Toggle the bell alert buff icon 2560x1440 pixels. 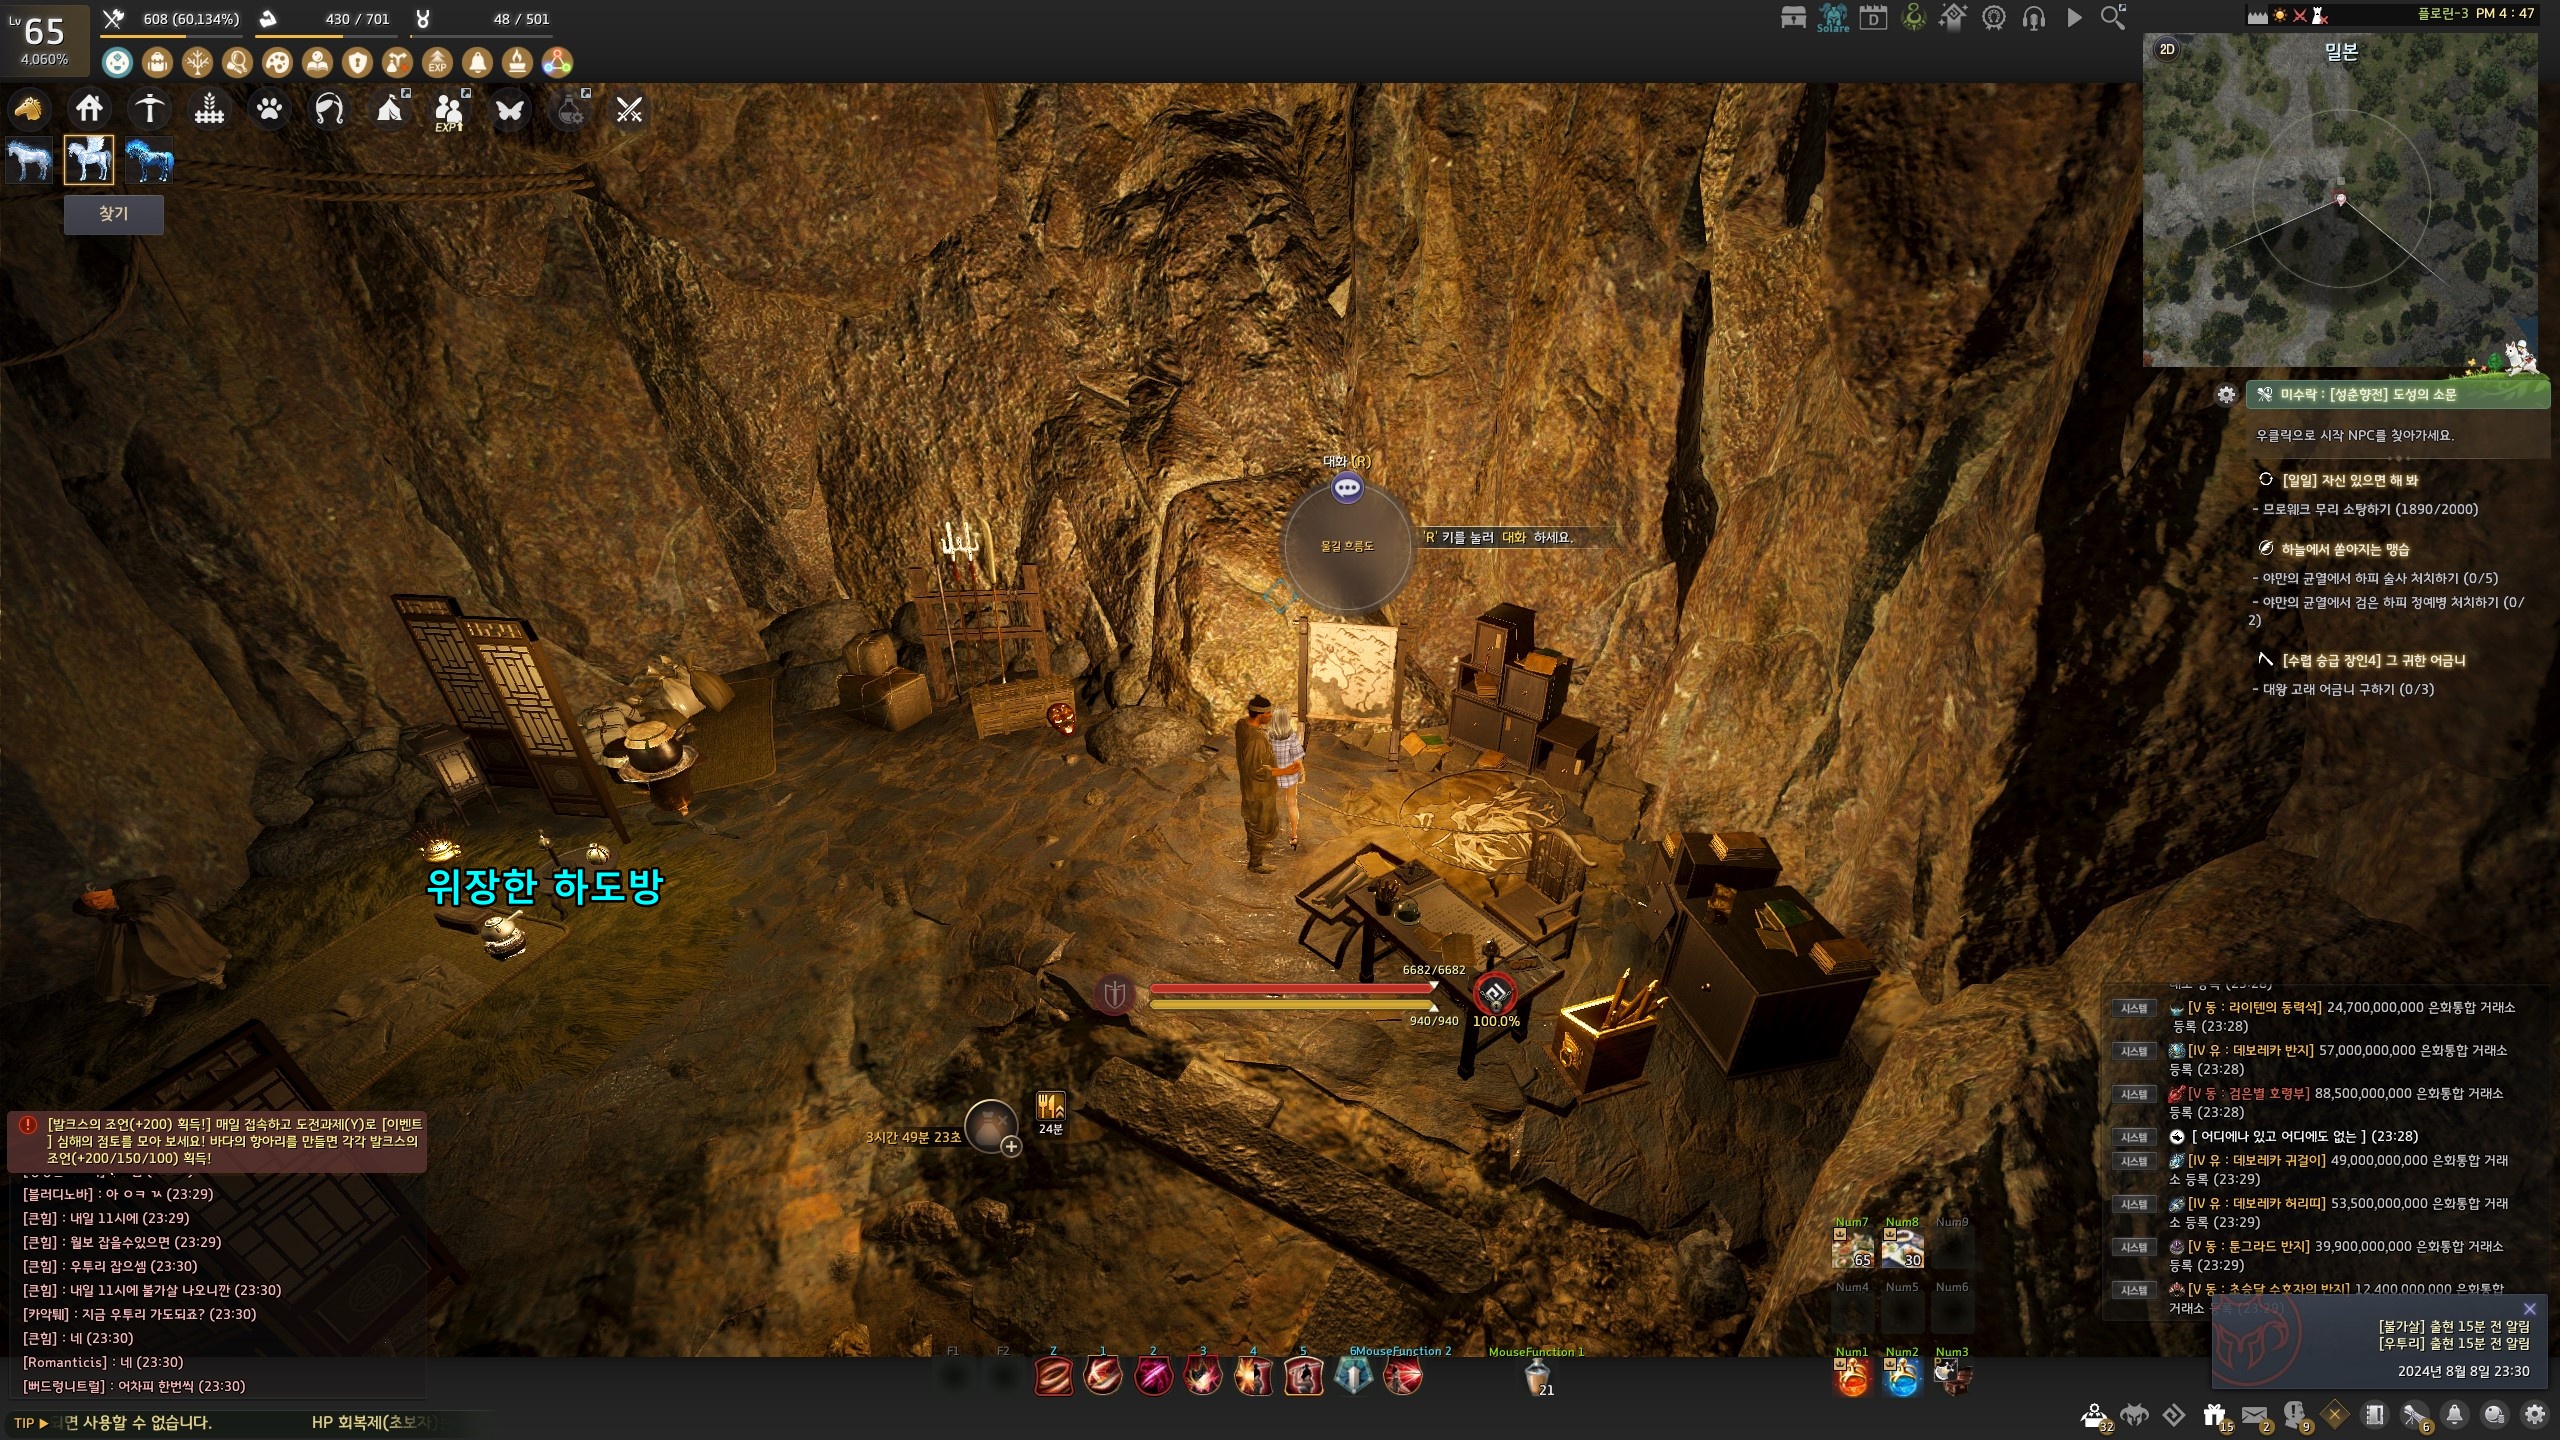477,63
